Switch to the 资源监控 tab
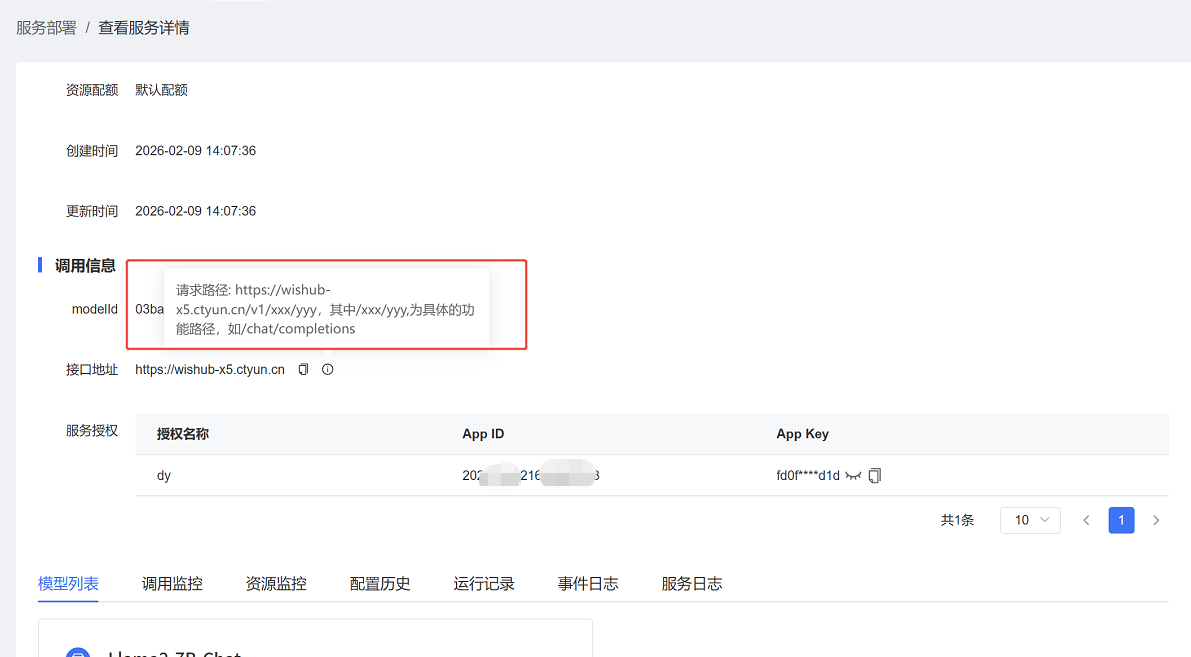 coord(276,584)
